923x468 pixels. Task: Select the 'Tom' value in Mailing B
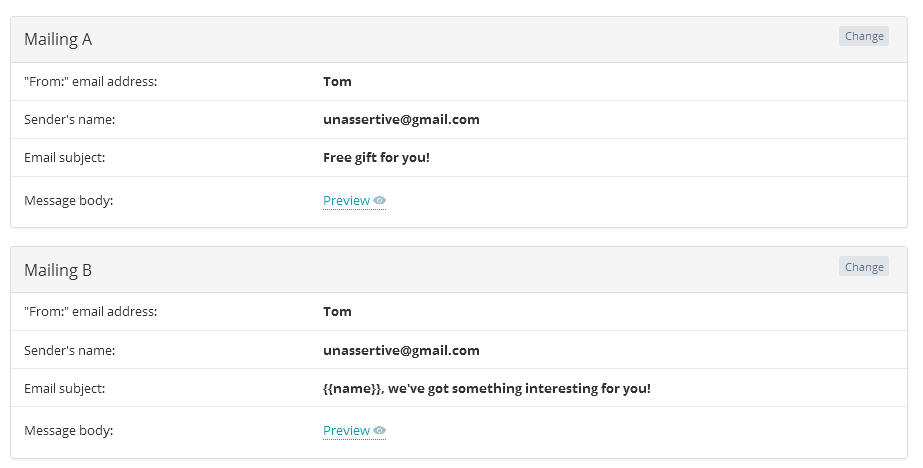coord(338,312)
